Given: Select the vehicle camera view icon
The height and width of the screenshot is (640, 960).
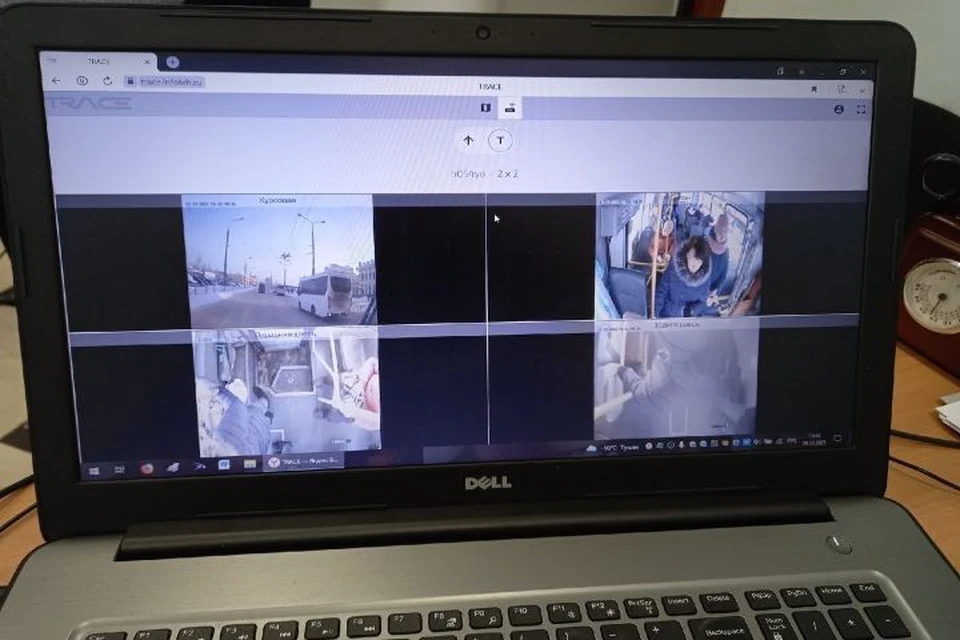Looking at the screenshot, I should click(x=509, y=108).
